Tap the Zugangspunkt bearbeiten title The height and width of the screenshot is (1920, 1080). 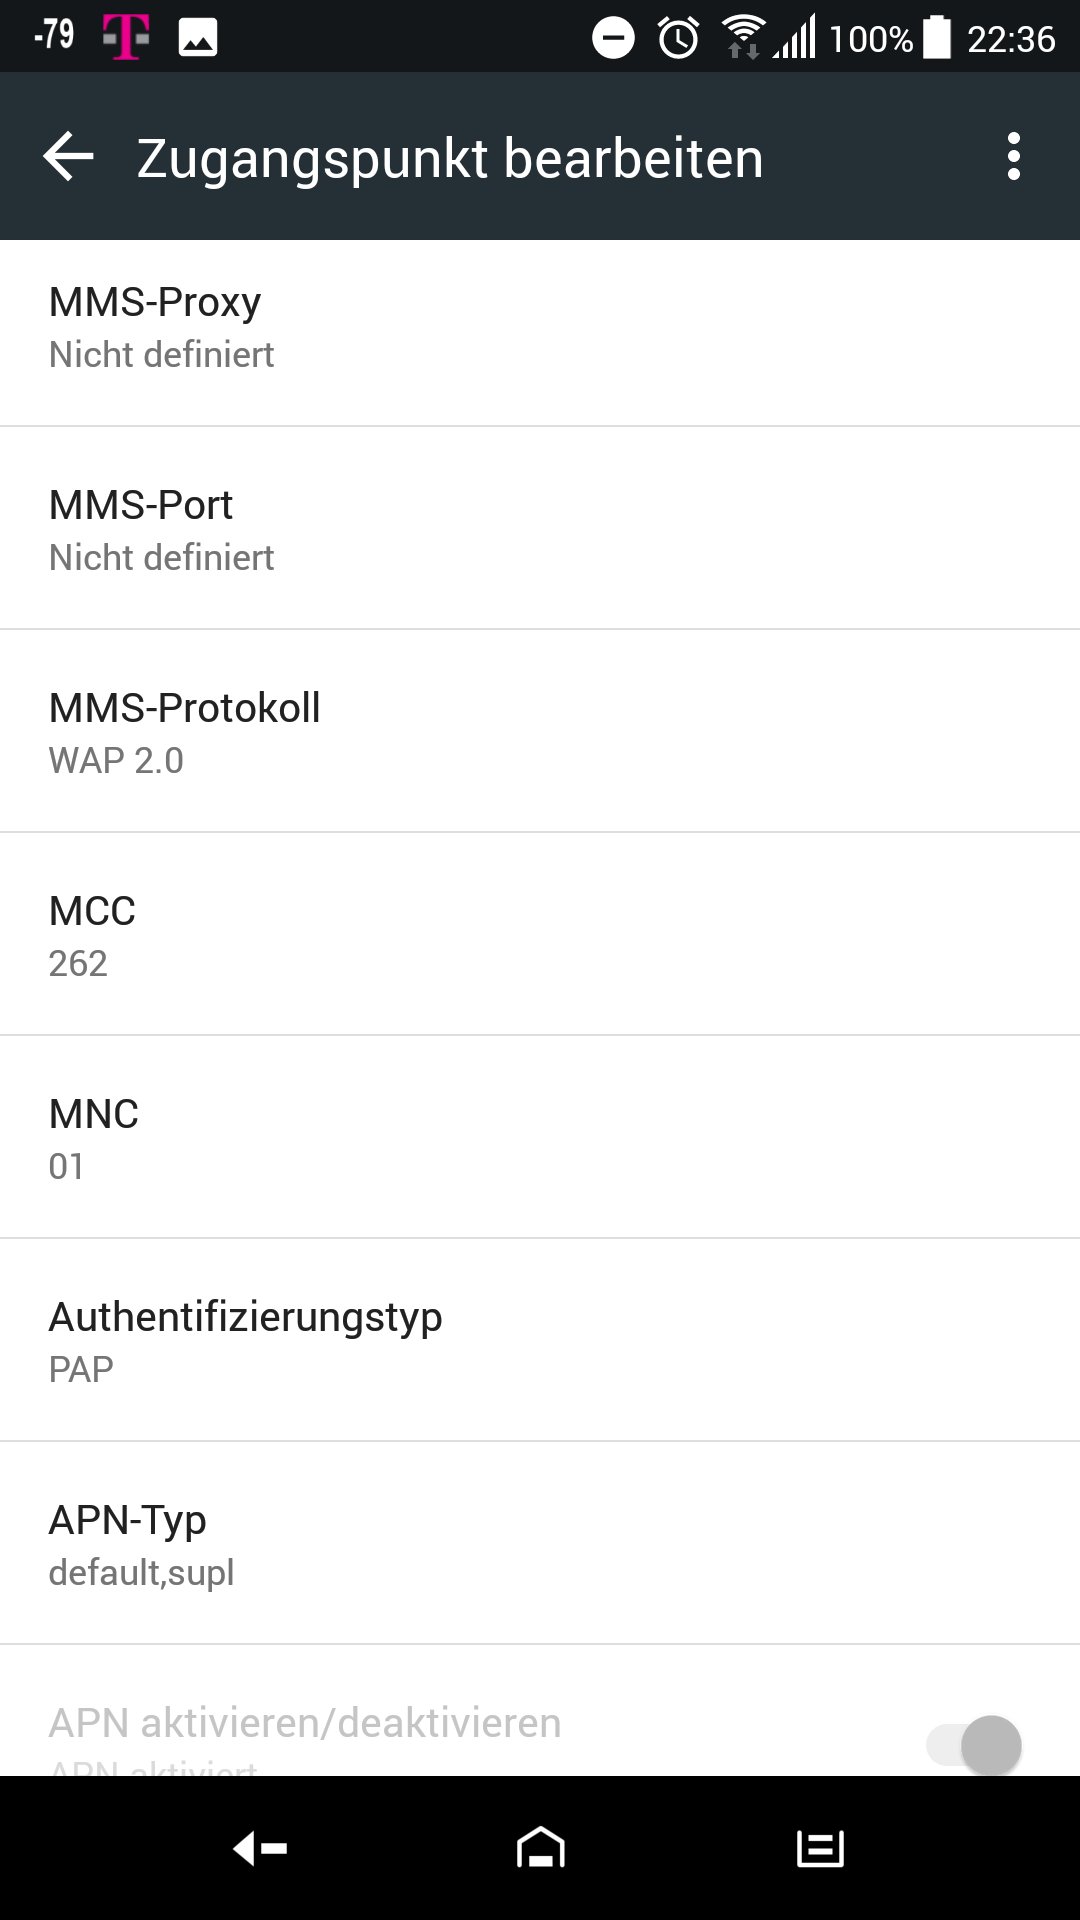(450, 158)
